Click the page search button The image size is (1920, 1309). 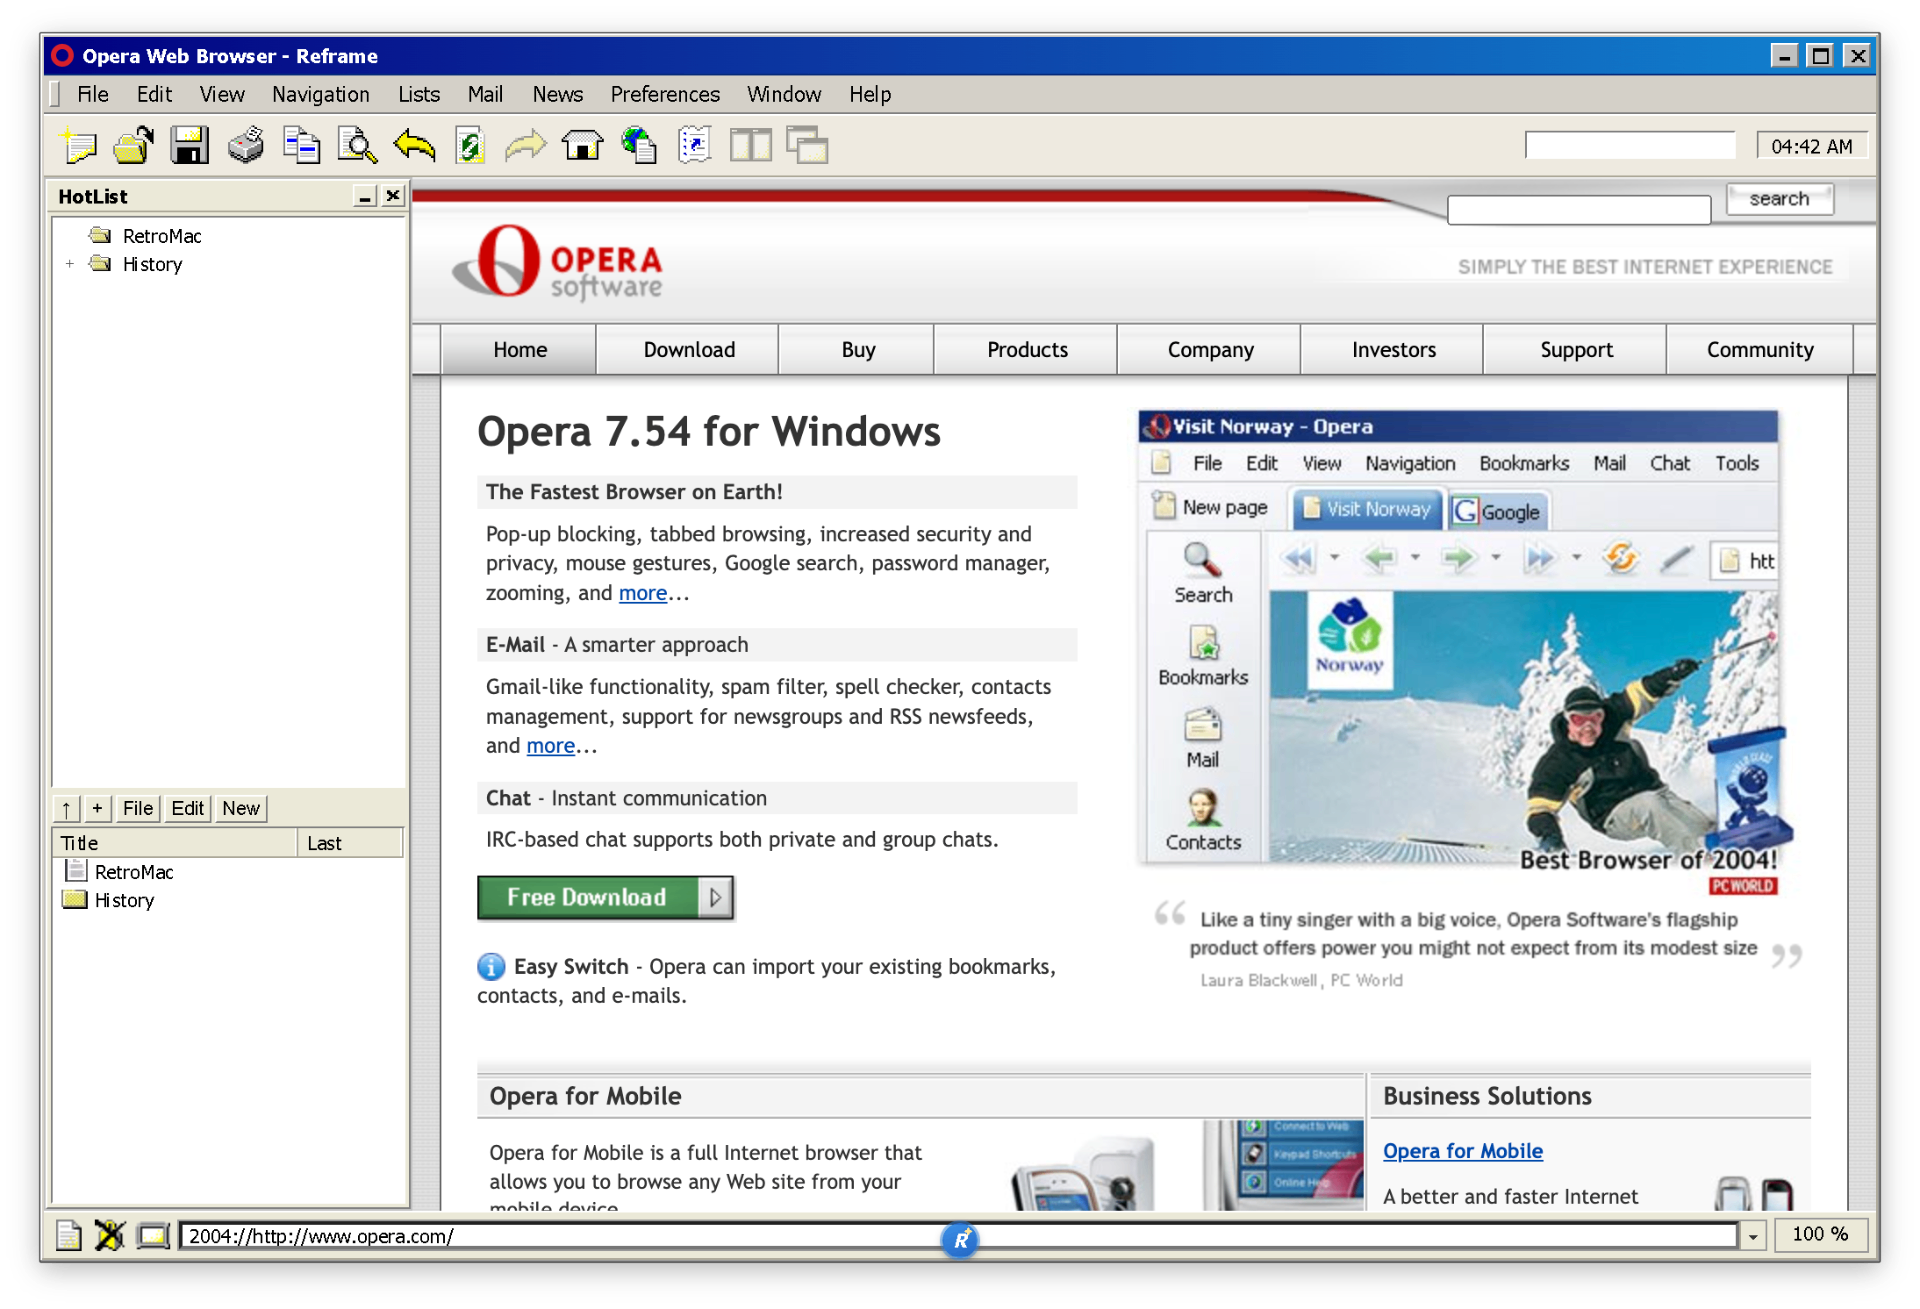pos(1779,198)
